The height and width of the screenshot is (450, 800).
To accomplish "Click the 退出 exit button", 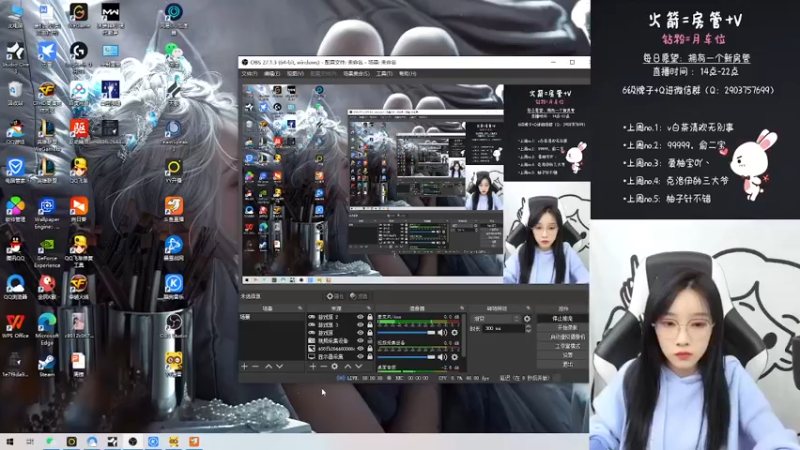I will 563,364.
